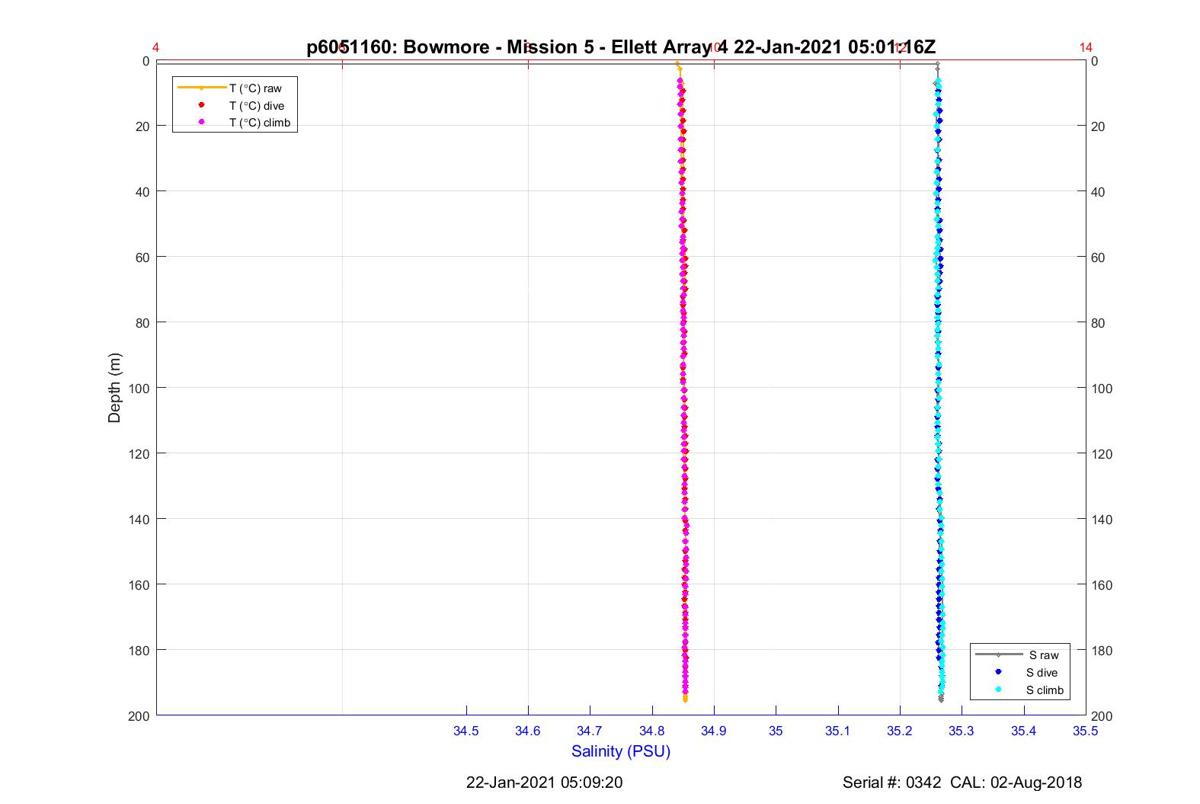Select the 'S dive' legend label
This screenshot has height=804, width=1200.
tap(1042, 673)
